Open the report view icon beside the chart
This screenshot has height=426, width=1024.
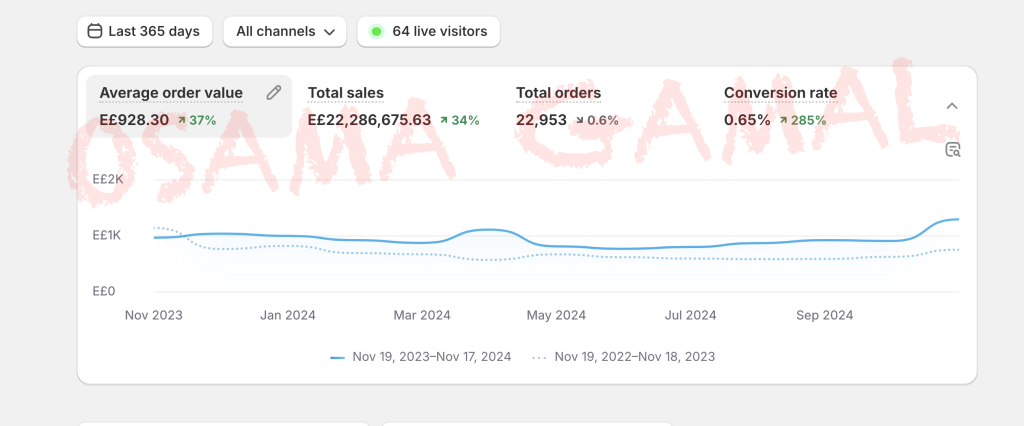click(x=953, y=150)
